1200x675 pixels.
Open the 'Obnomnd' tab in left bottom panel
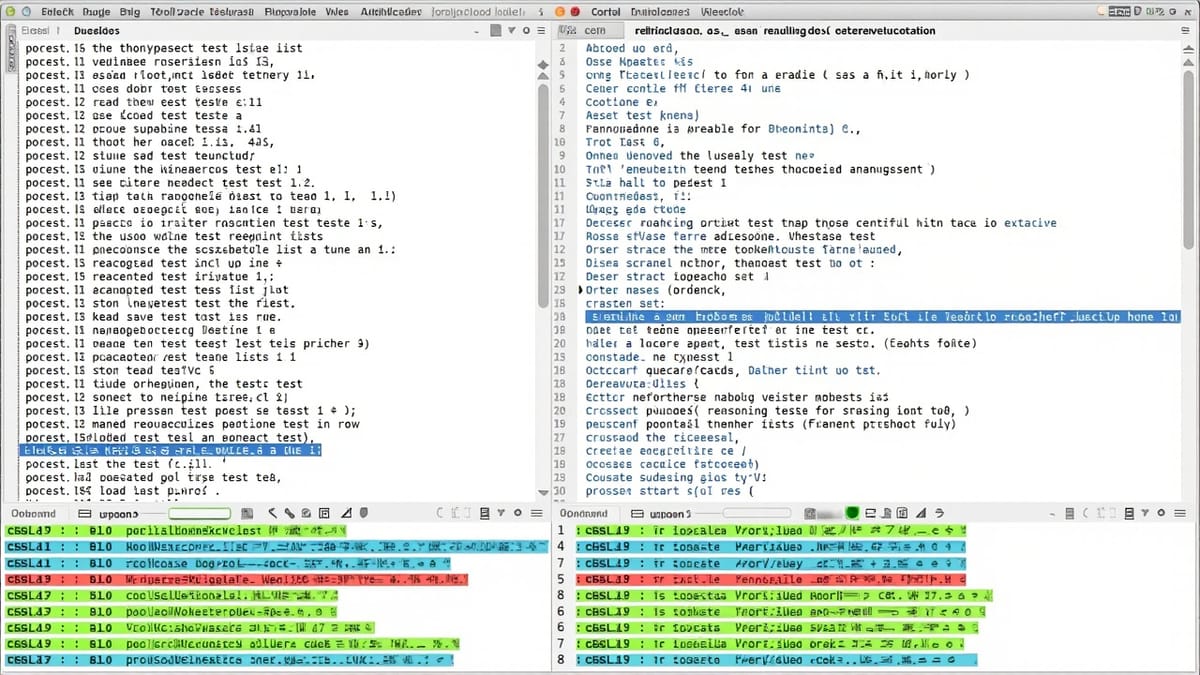tap(33, 513)
